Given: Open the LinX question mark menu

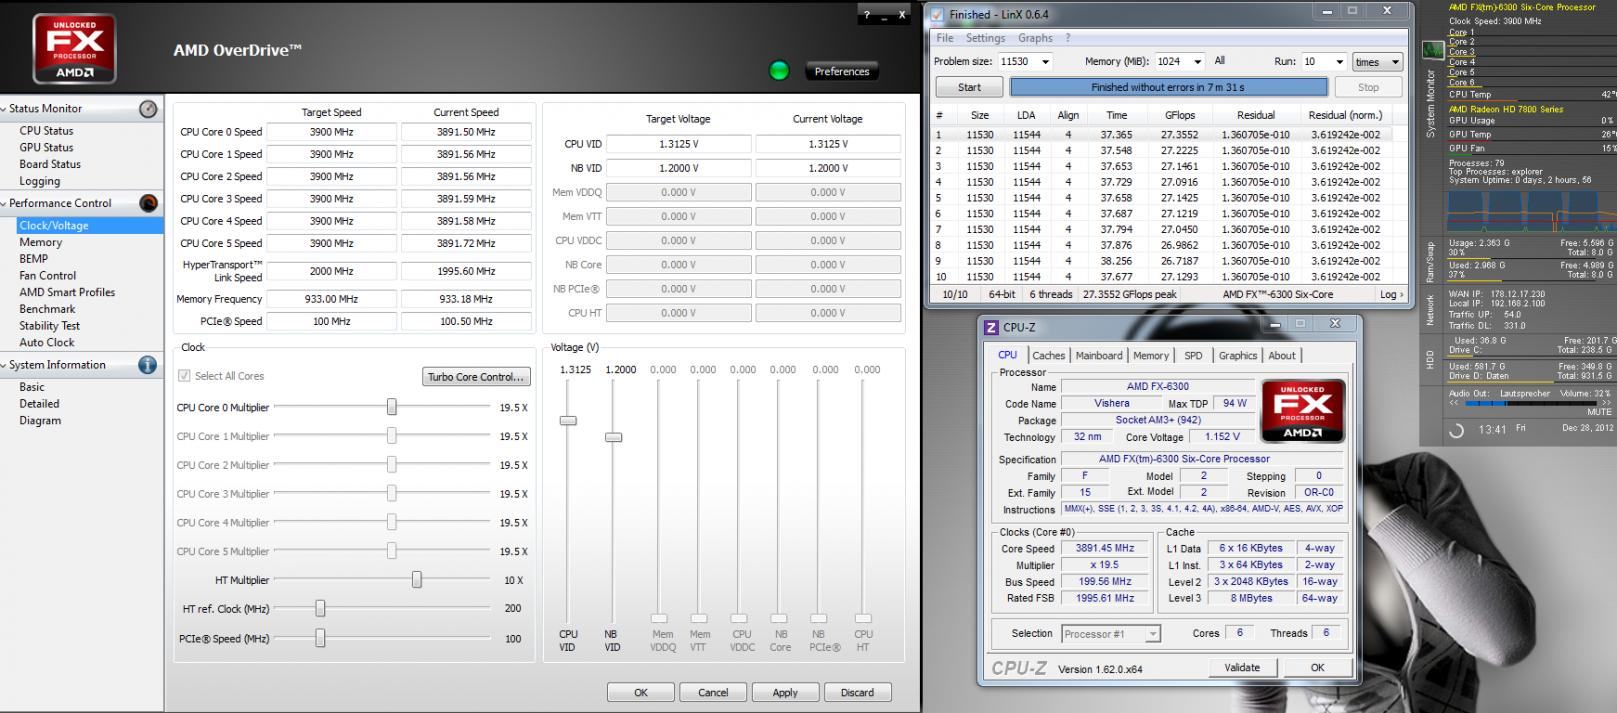Looking at the screenshot, I should point(1068,38).
